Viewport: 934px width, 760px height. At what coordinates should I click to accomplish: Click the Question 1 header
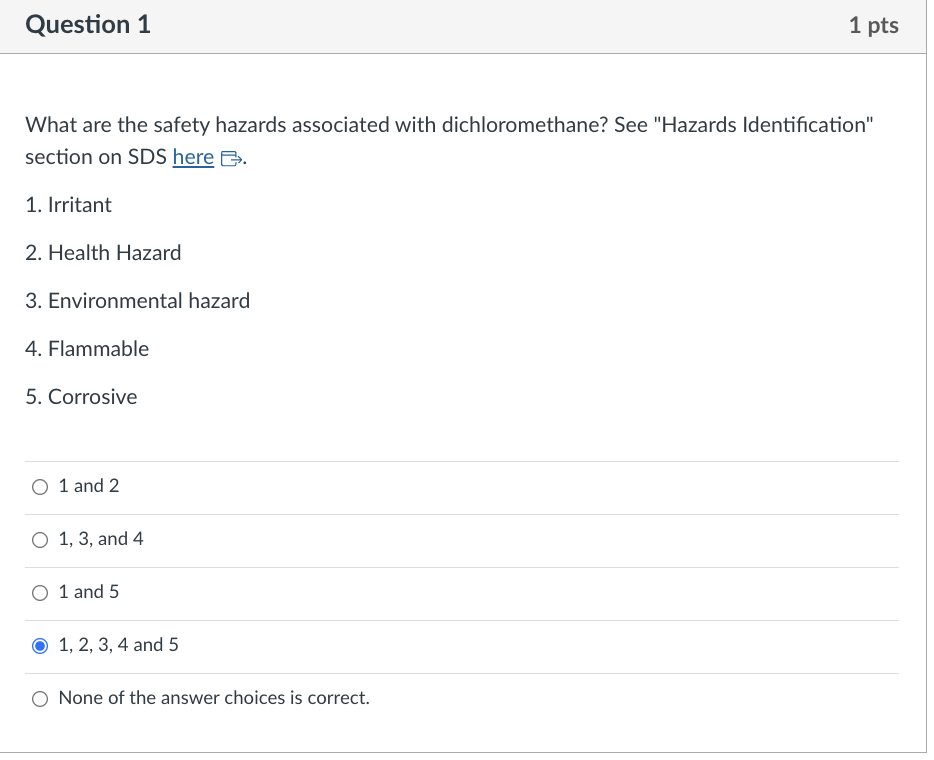[x=88, y=26]
